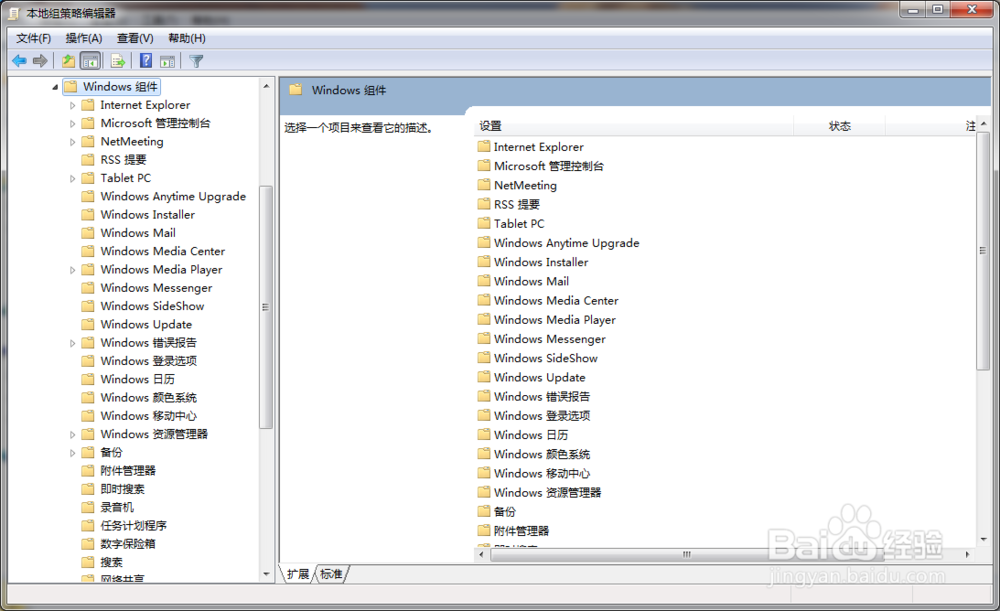Expand Internet Explorer node in tree

(x=72, y=105)
